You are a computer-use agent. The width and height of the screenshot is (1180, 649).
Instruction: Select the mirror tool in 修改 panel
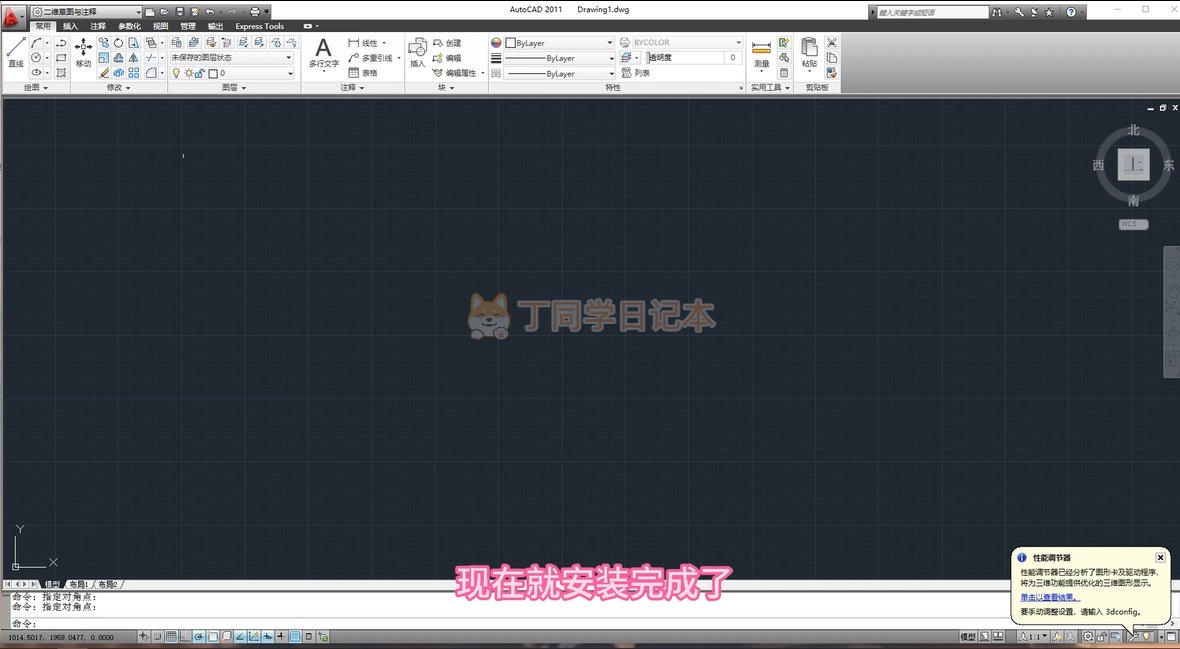click(x=133, y=58)
